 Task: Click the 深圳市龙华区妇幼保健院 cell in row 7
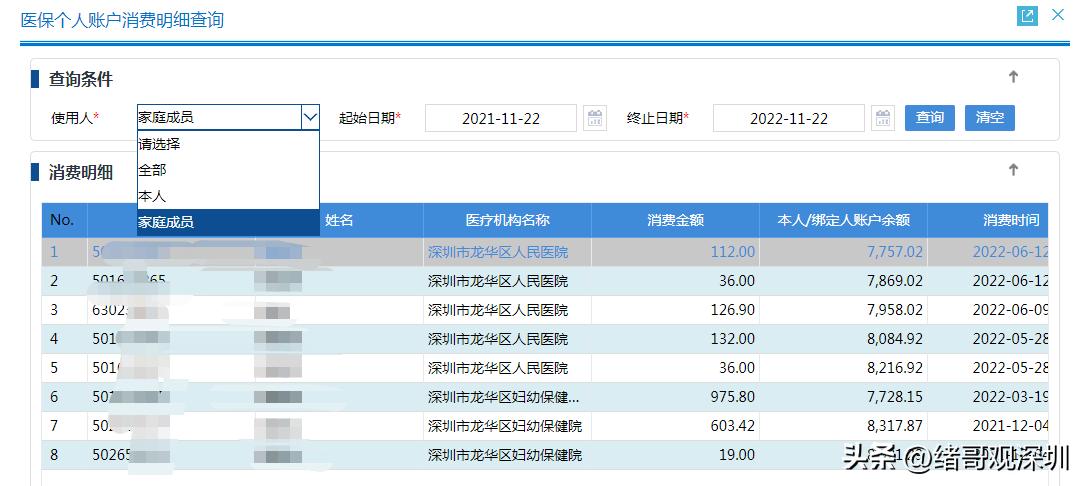click(x=505, y=426)
